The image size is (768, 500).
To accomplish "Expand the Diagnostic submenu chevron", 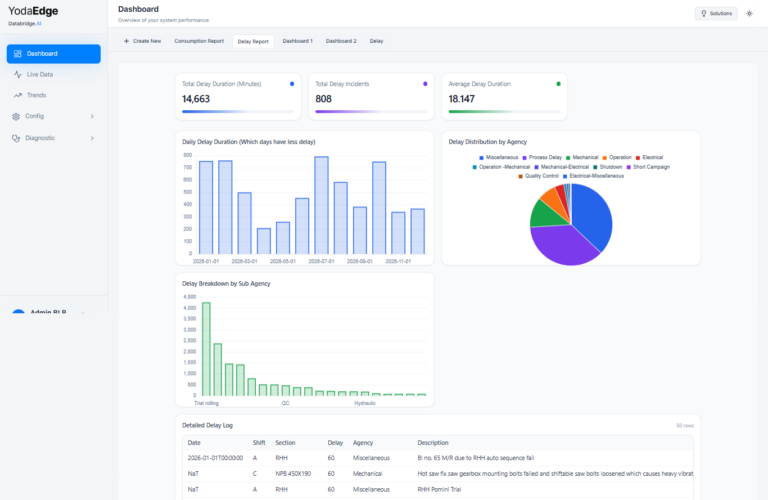I will click(x=92, y=138).
